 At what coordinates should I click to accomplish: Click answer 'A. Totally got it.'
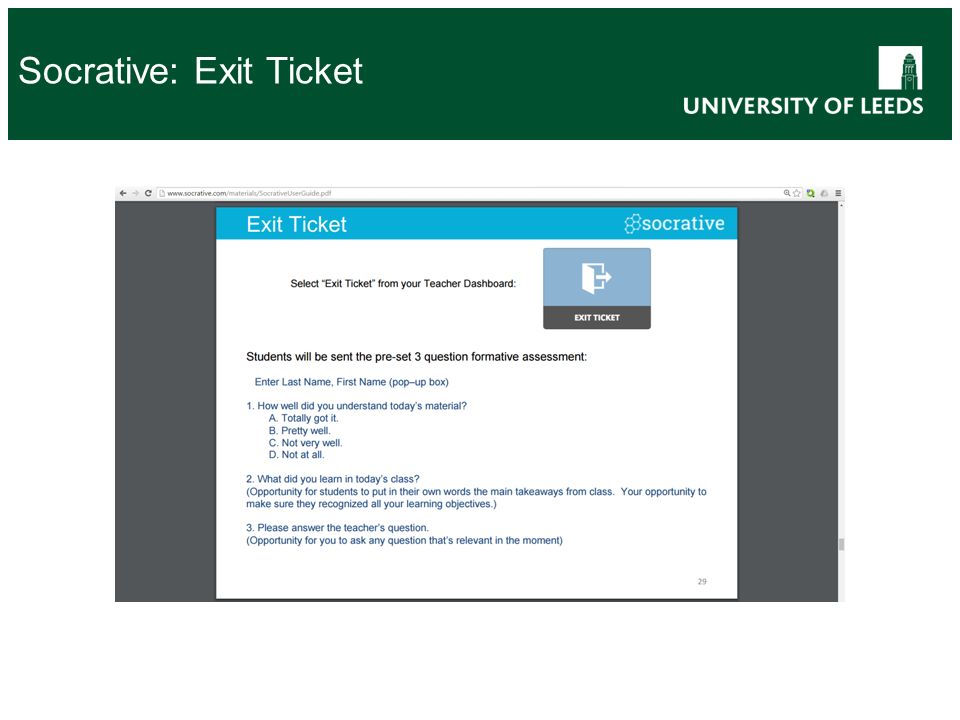click(x=304, y=418)
